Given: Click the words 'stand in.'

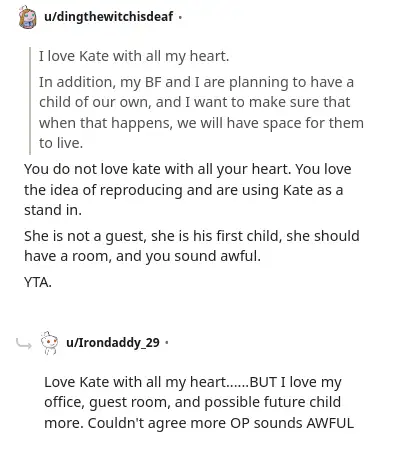Looking at the screenshot, I should [53, 210].
